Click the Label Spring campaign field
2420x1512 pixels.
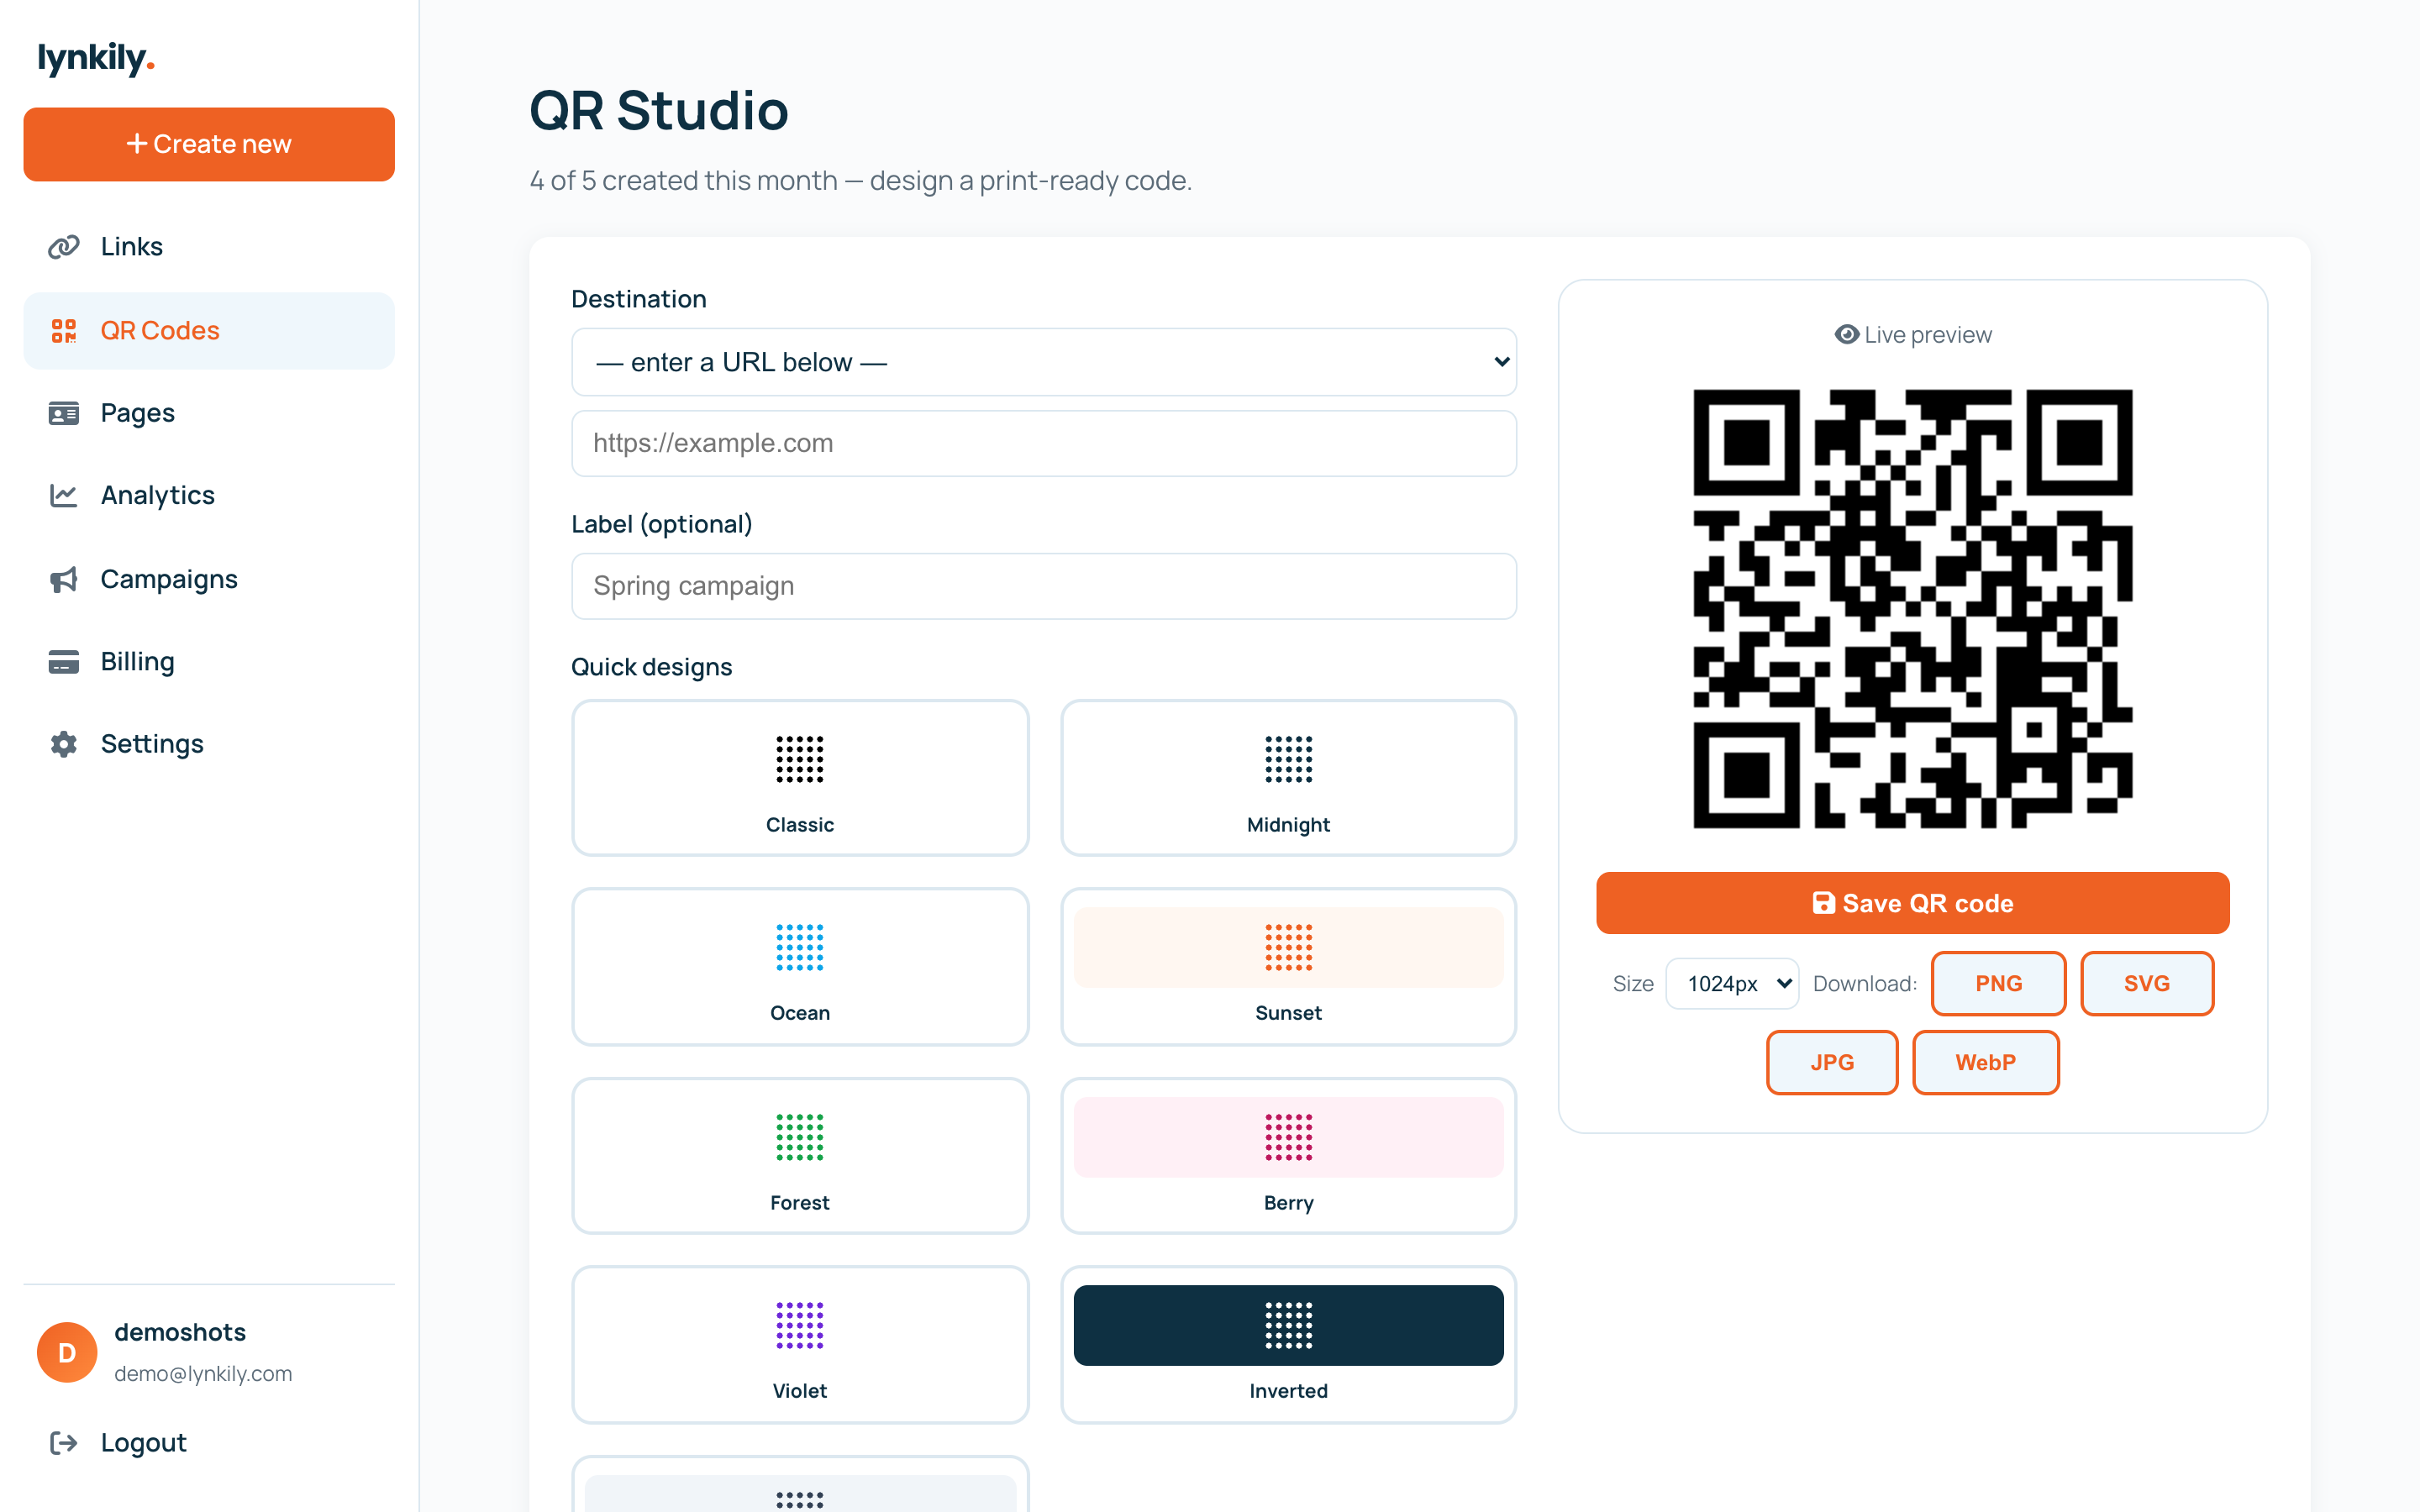[1044, 586]
